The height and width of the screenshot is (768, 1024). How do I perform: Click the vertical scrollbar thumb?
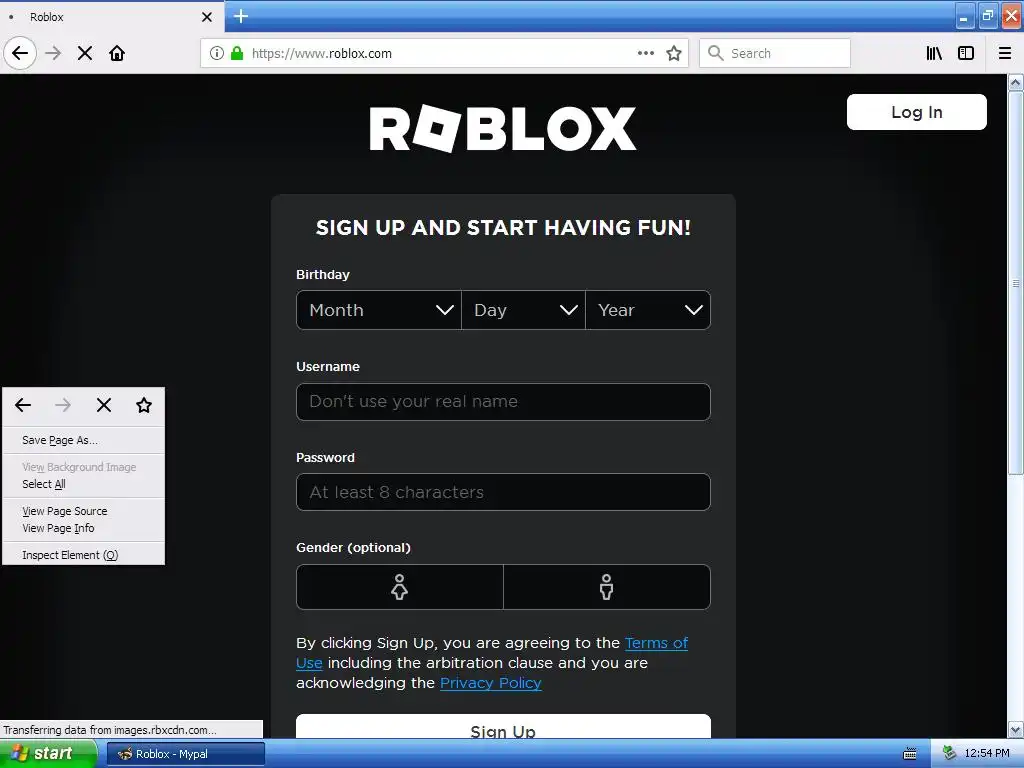tap(1015, 283)
